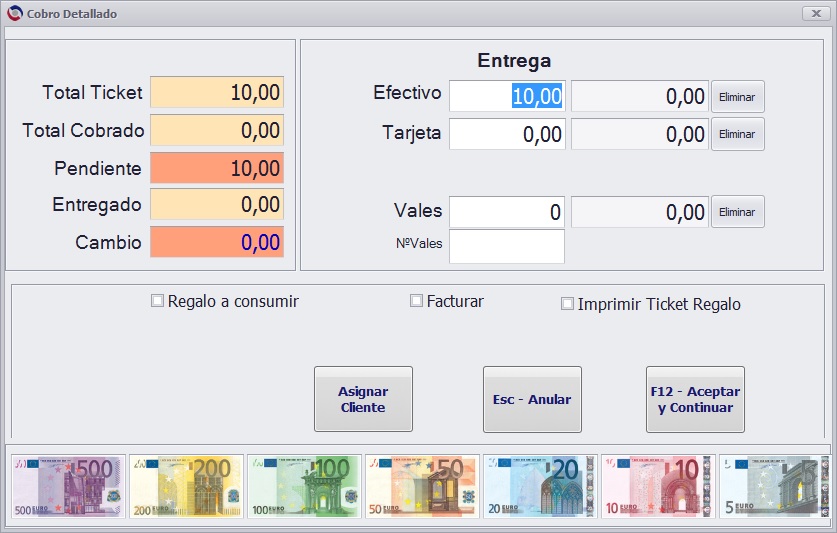Click the Pendiente value 10,00
Screen dimensions: 837x533
point(217,168)
